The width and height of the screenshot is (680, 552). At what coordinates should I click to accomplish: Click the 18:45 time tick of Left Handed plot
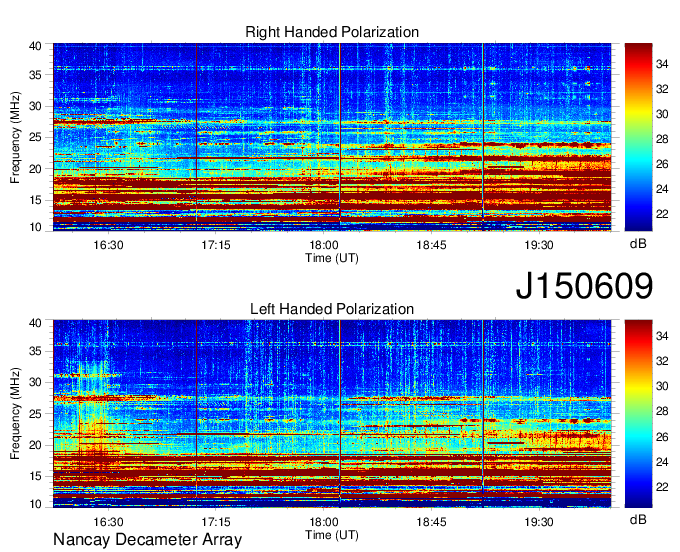(432, 522)
